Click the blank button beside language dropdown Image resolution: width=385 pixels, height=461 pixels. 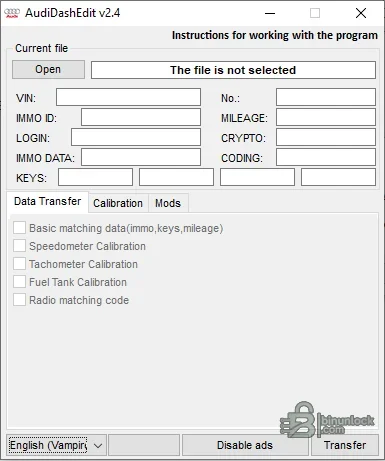pos(144,445)
